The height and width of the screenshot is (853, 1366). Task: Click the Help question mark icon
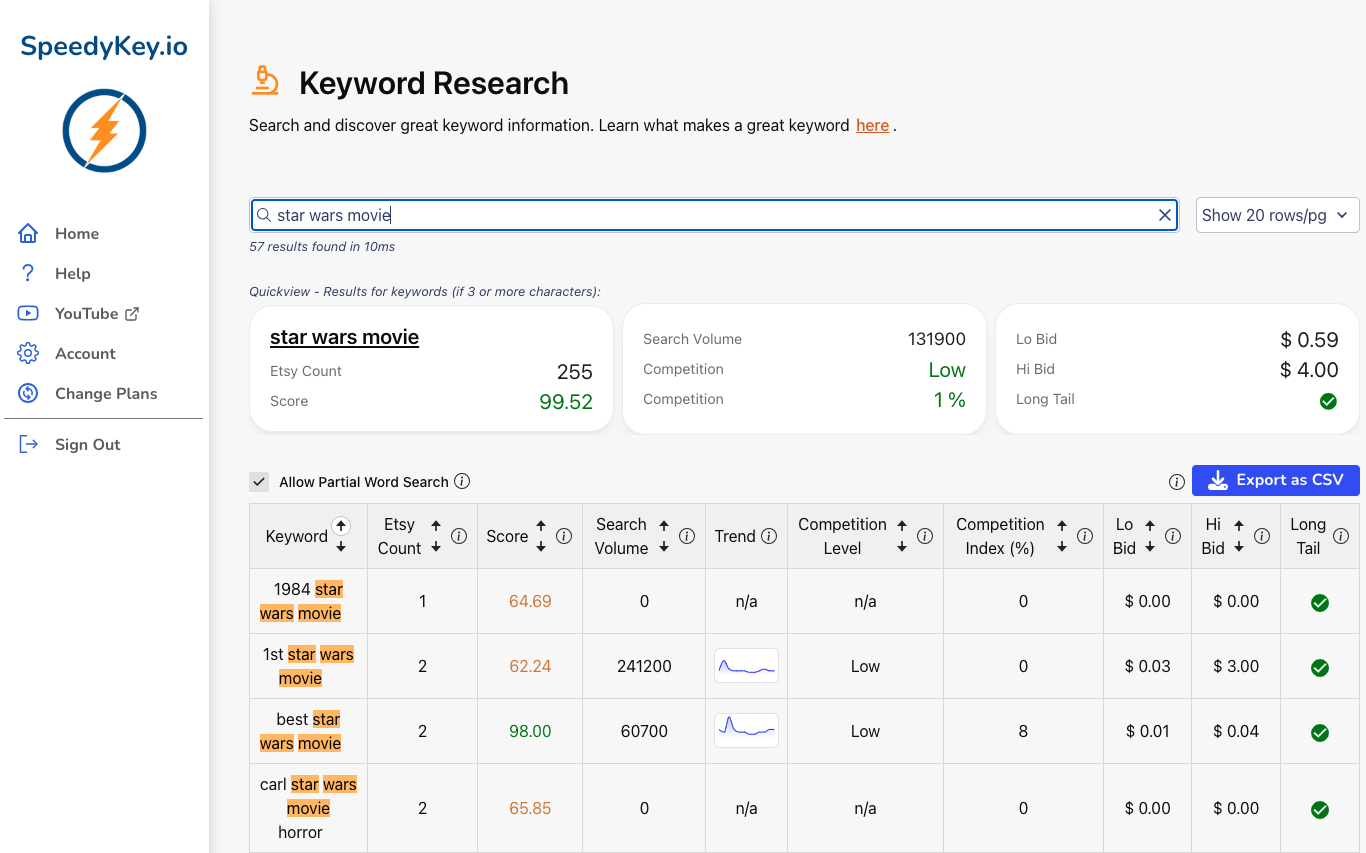[x=28, y=273]
